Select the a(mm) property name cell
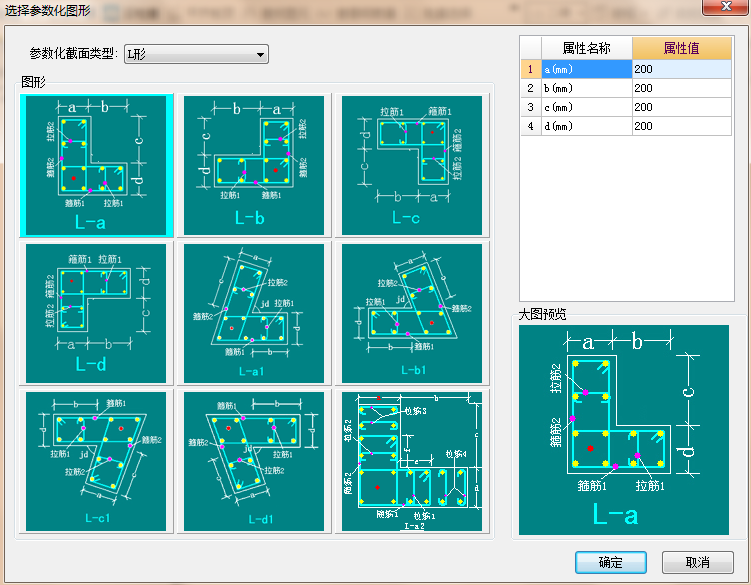 pos(587,69)
